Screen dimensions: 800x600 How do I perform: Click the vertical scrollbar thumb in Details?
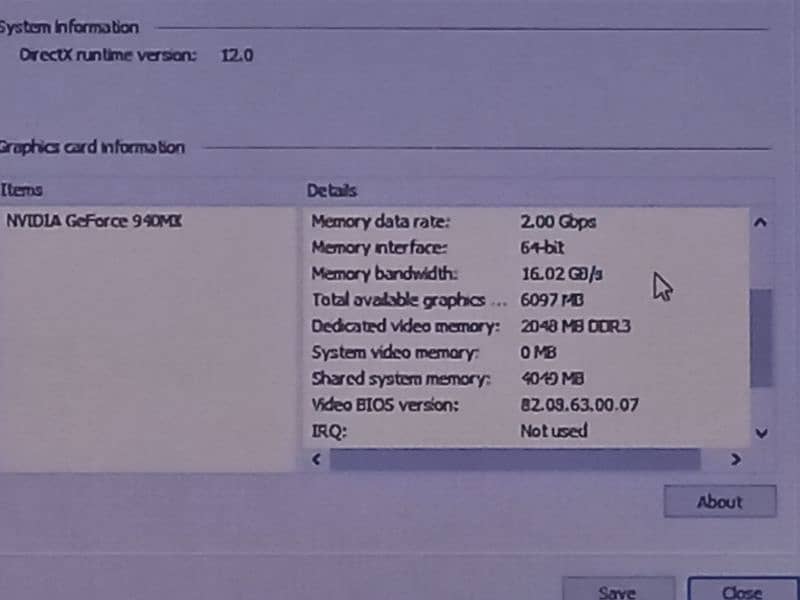click(x=760, y=337)
